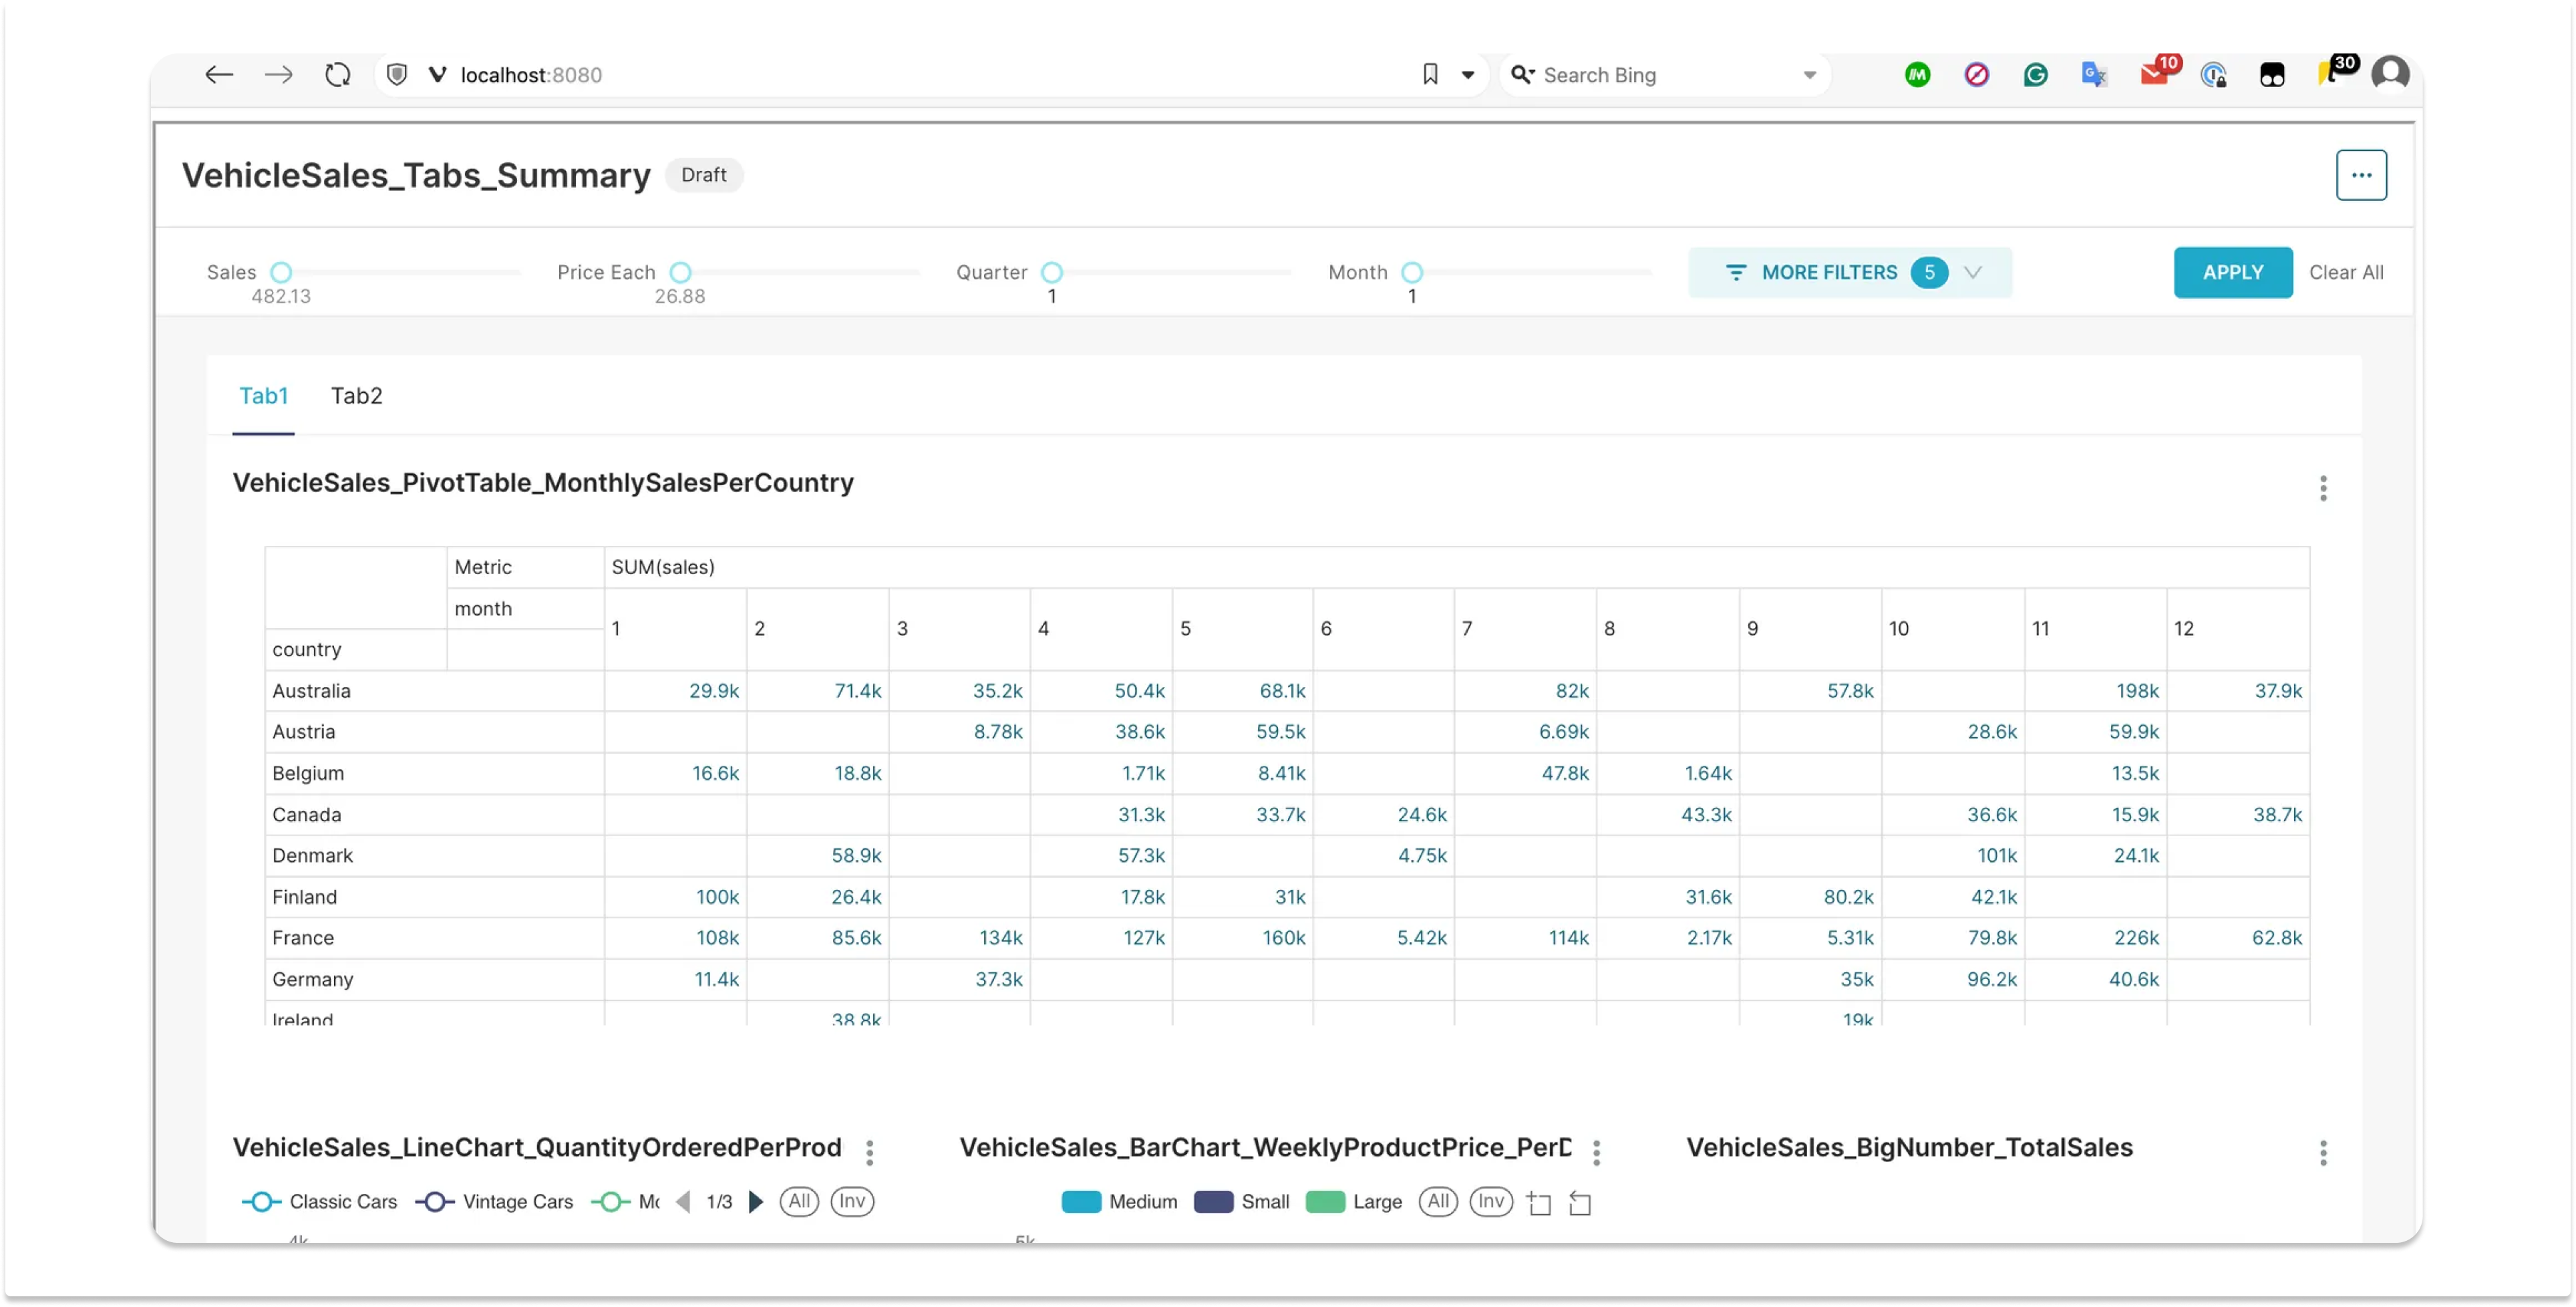Select Tab1
This screenshot has width=2576, height=1307.
click(x=263, y=396)
